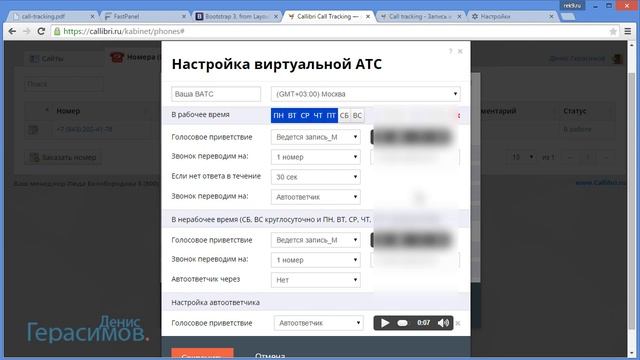Switch to Call tracking - Запись browser tab
This screenshot has height=360, width=640.
coord(420,16)
